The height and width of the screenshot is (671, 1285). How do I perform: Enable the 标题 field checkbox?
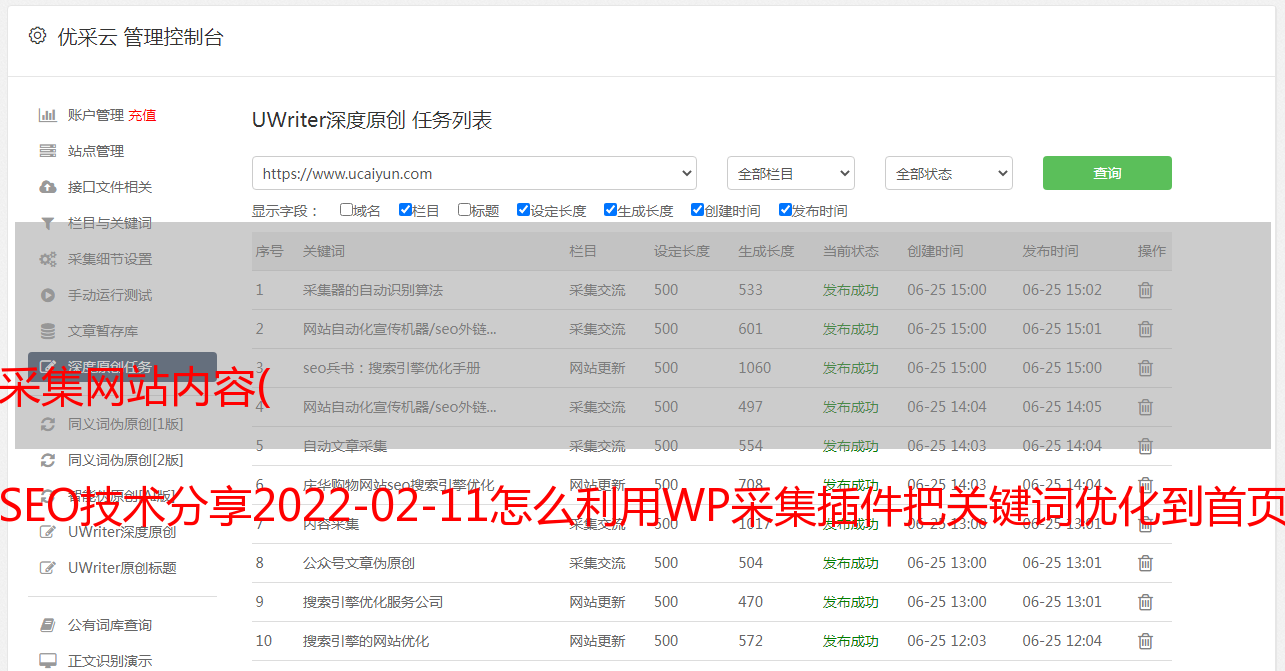464,210
